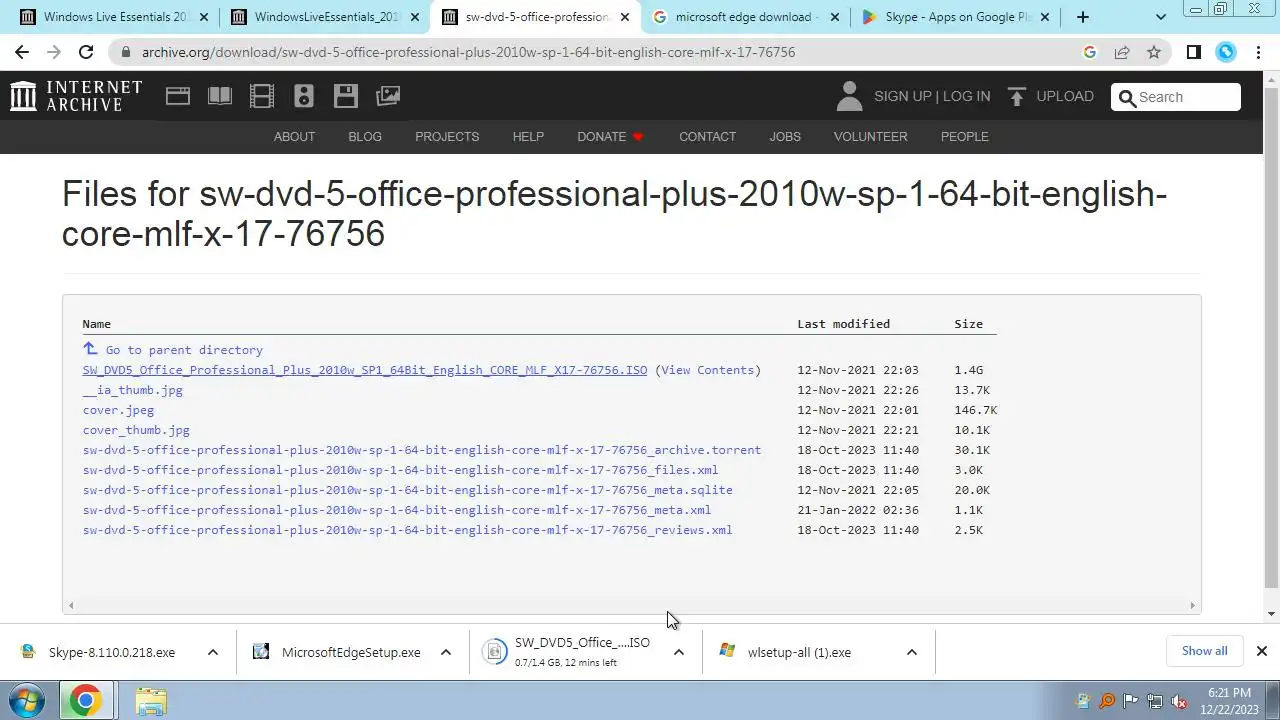Open the BLOG menu item
Viewport: 1280px width, 720px height.
tap(365, 137)
